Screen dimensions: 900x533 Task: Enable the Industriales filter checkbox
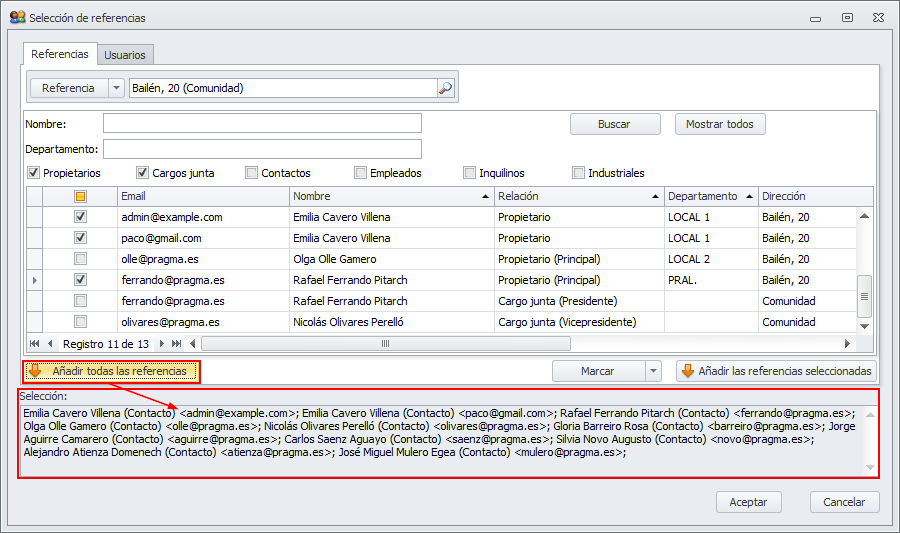pos(579,173)
